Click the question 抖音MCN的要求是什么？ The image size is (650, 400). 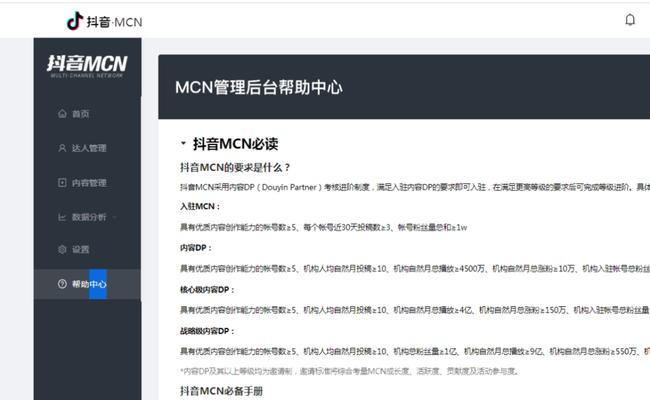click(x=235, y=167)
